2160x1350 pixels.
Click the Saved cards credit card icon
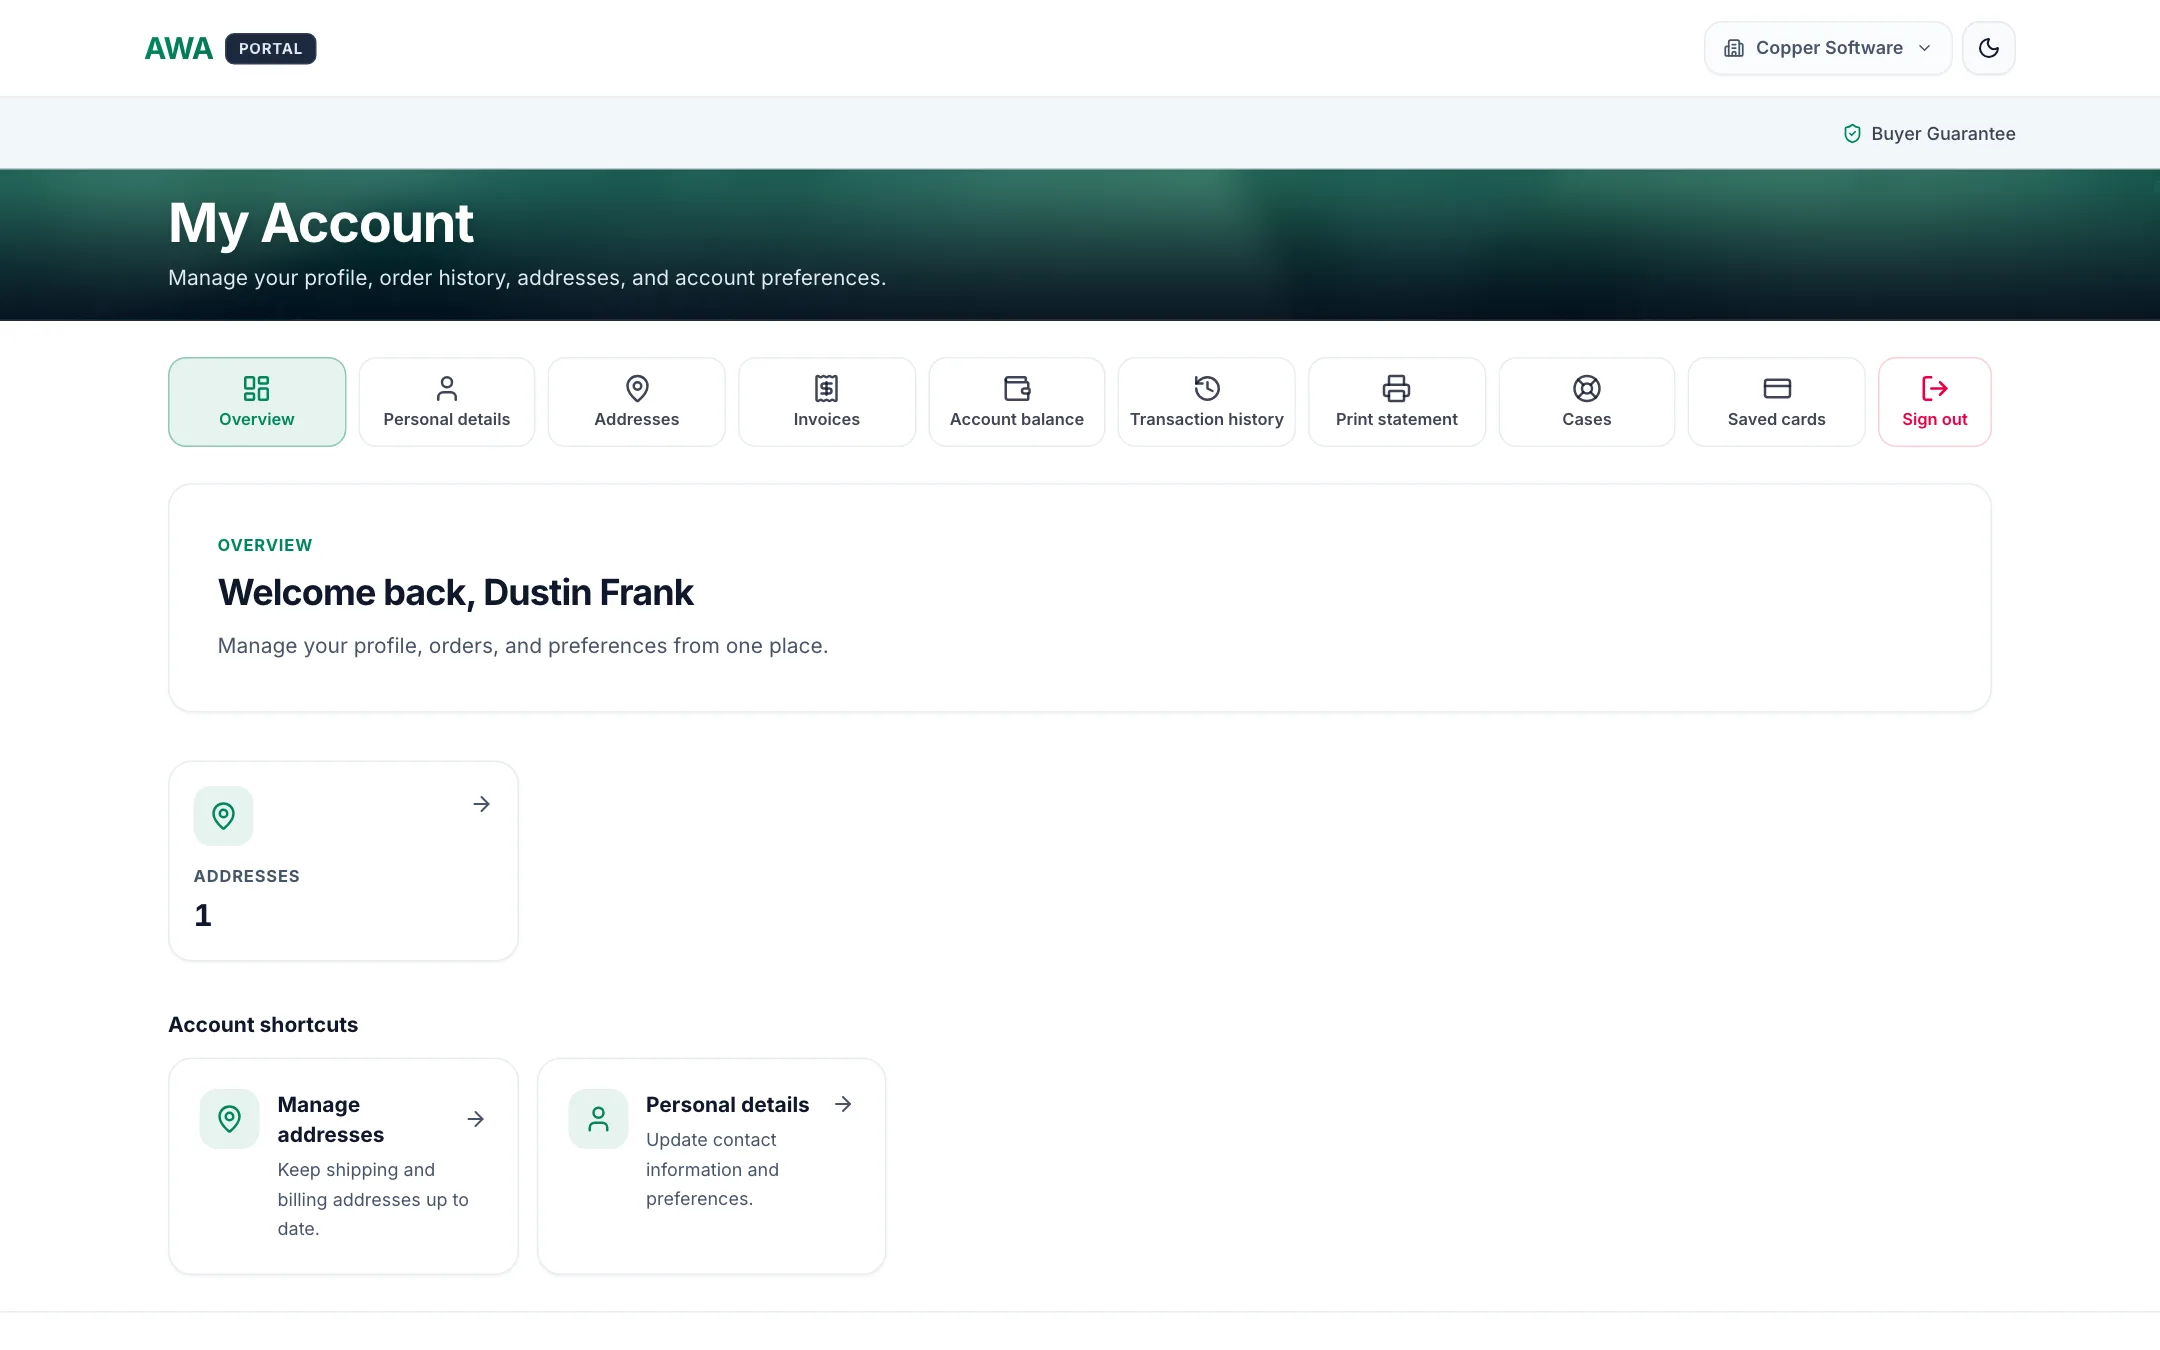point(1777,388)
